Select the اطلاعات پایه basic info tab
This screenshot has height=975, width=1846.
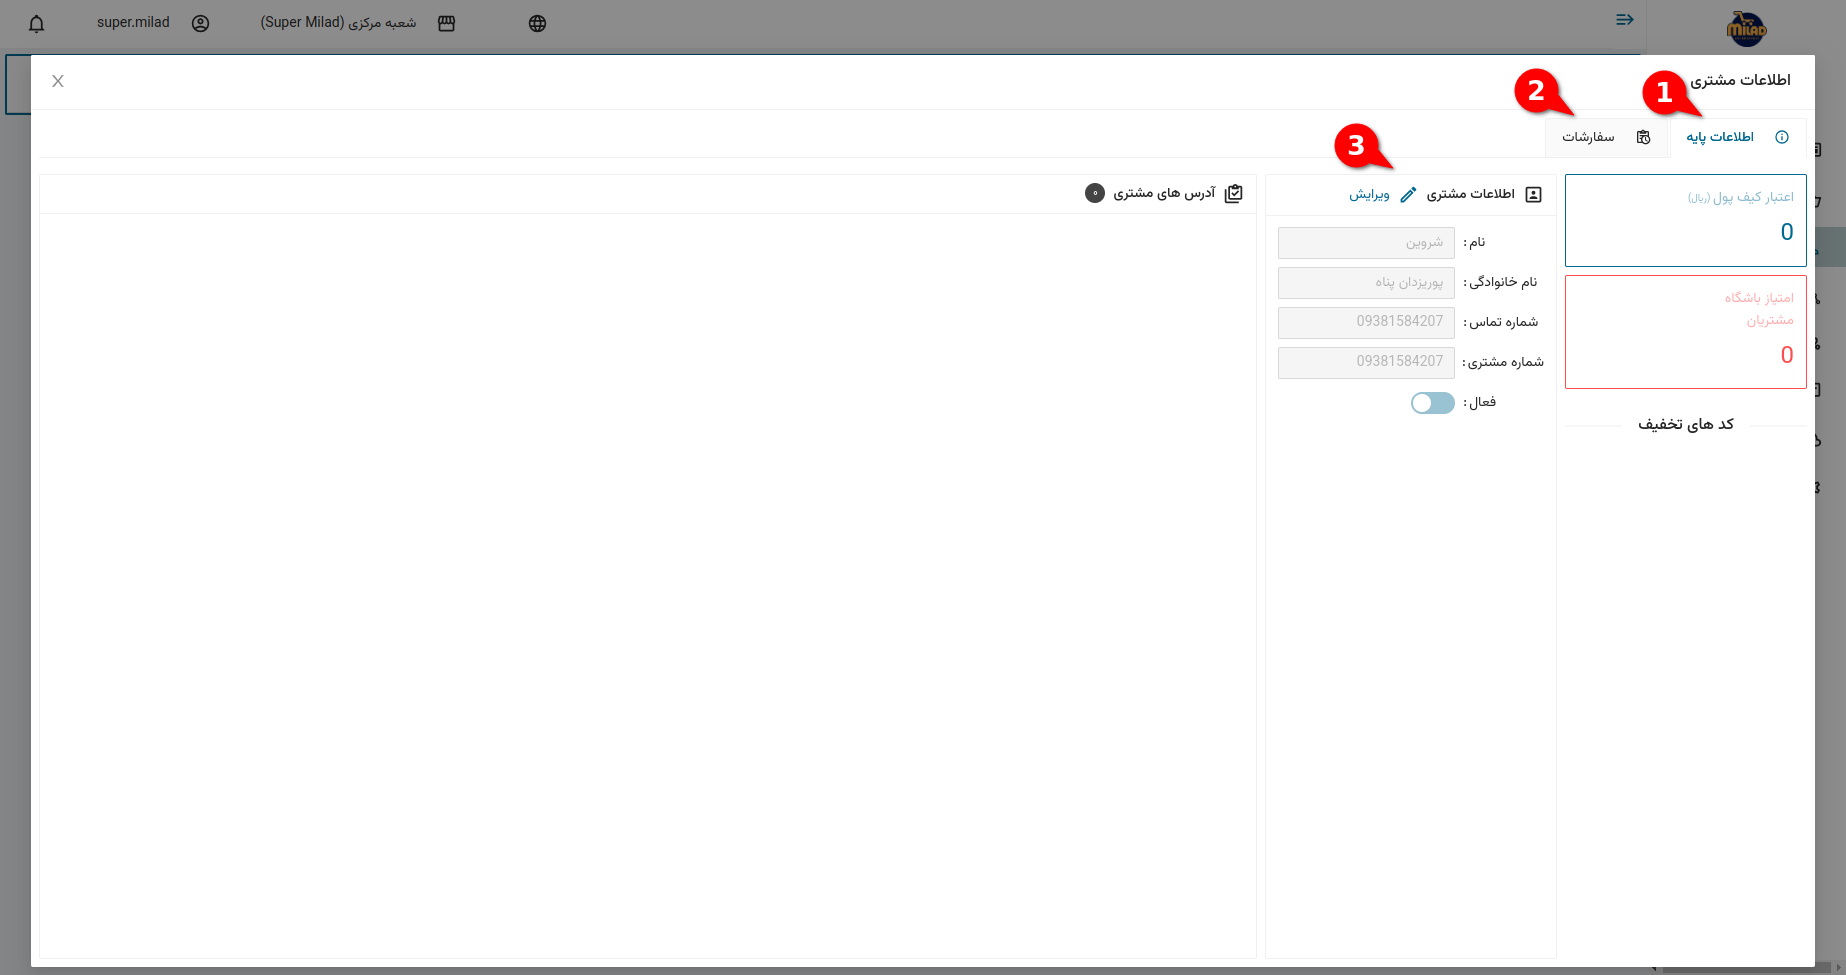pyautogui.click(x=1737, y=138)
